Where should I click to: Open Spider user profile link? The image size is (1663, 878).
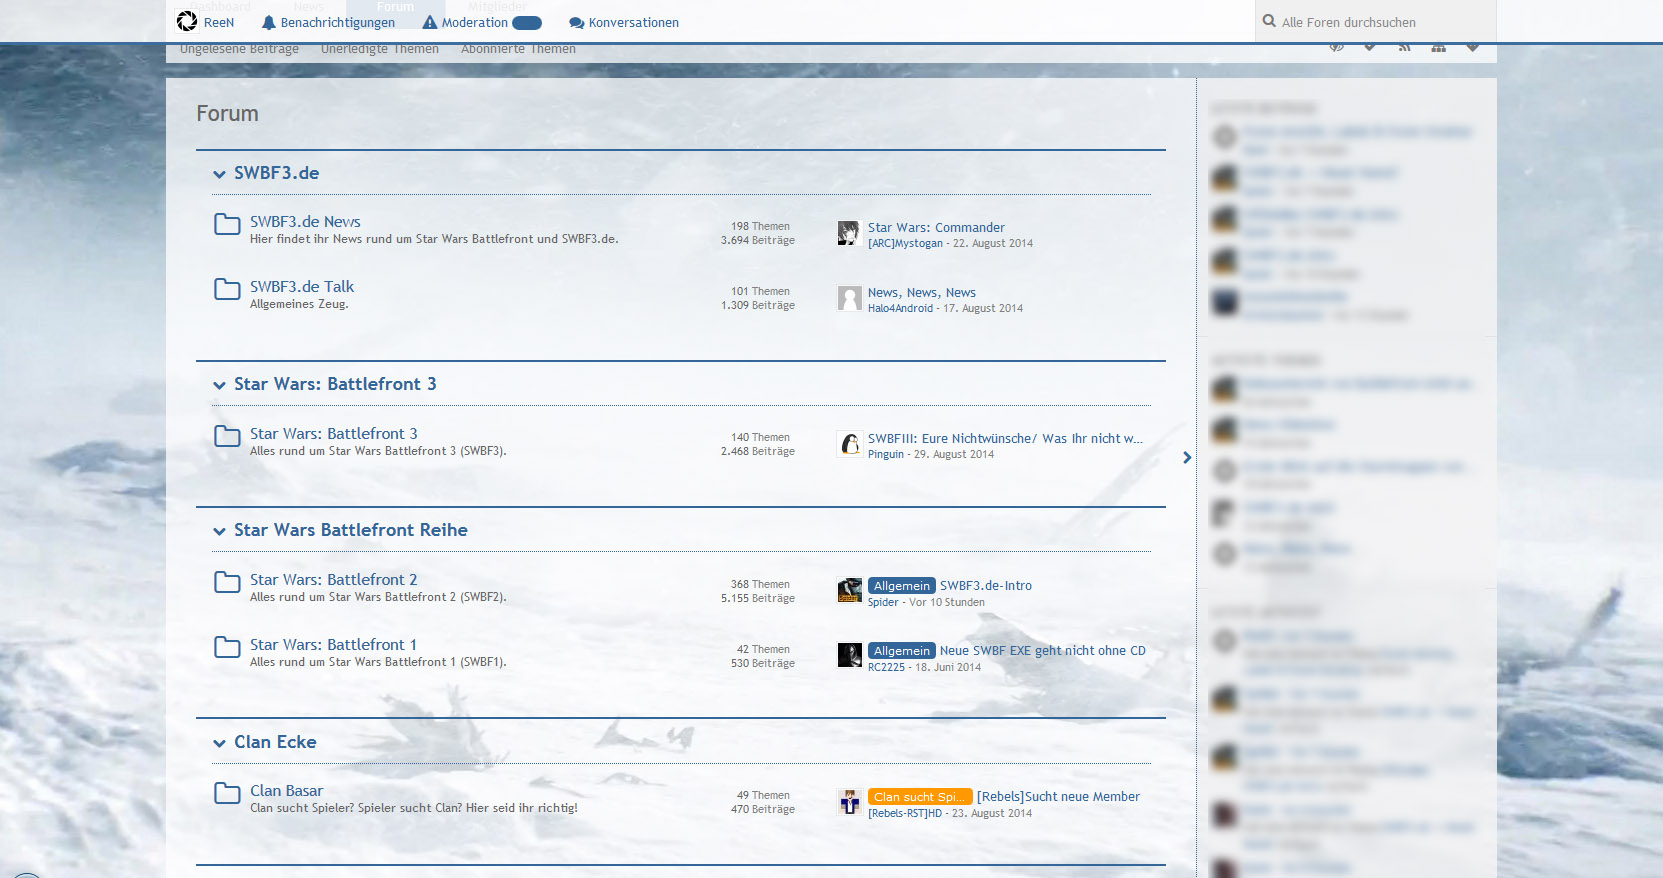point(883,602)
